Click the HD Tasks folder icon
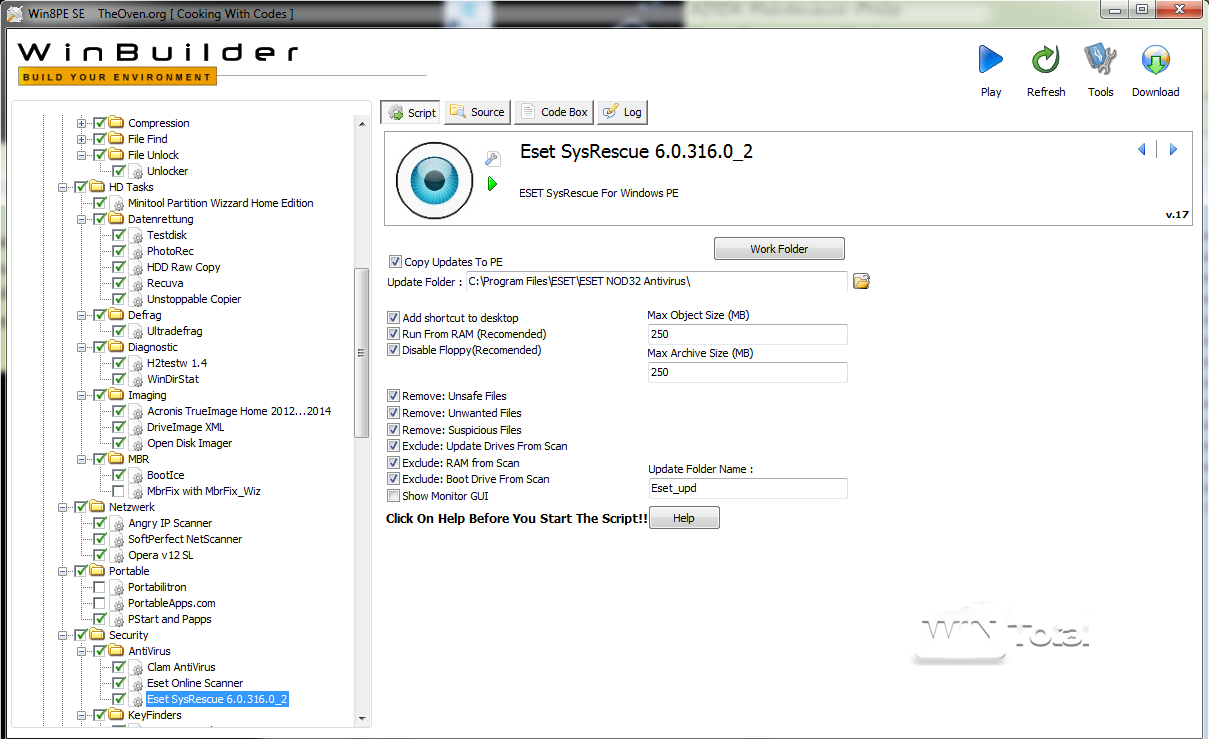 click(97, 187)
